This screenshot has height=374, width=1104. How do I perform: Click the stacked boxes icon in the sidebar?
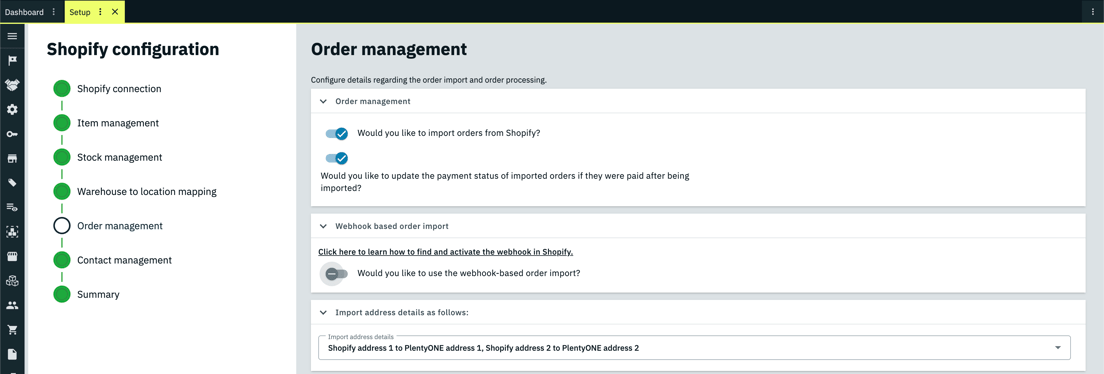pyautogui.click(x=12, y=281)
